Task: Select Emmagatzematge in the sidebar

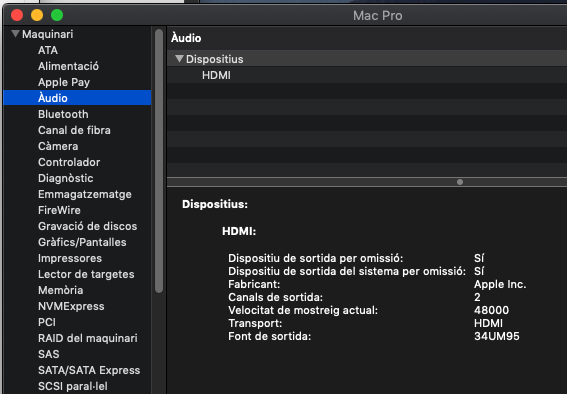Action: pyautogui.click(x=85, y=194)
